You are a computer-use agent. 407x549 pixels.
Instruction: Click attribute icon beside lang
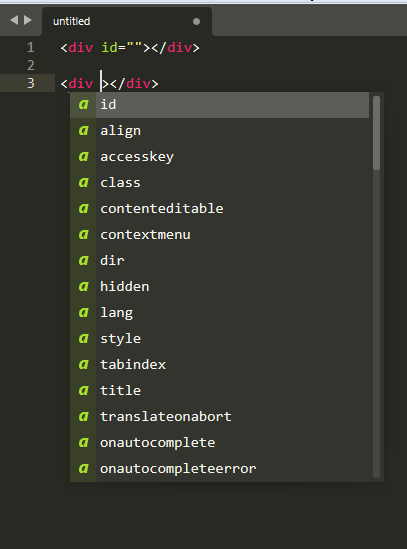83,313
